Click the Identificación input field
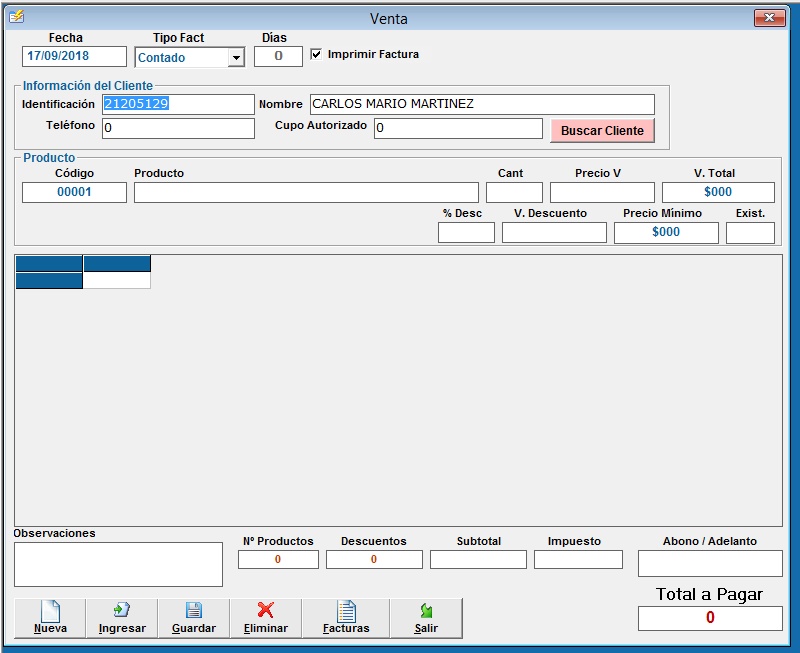800x653 pixels. click(x=178, y=104)
